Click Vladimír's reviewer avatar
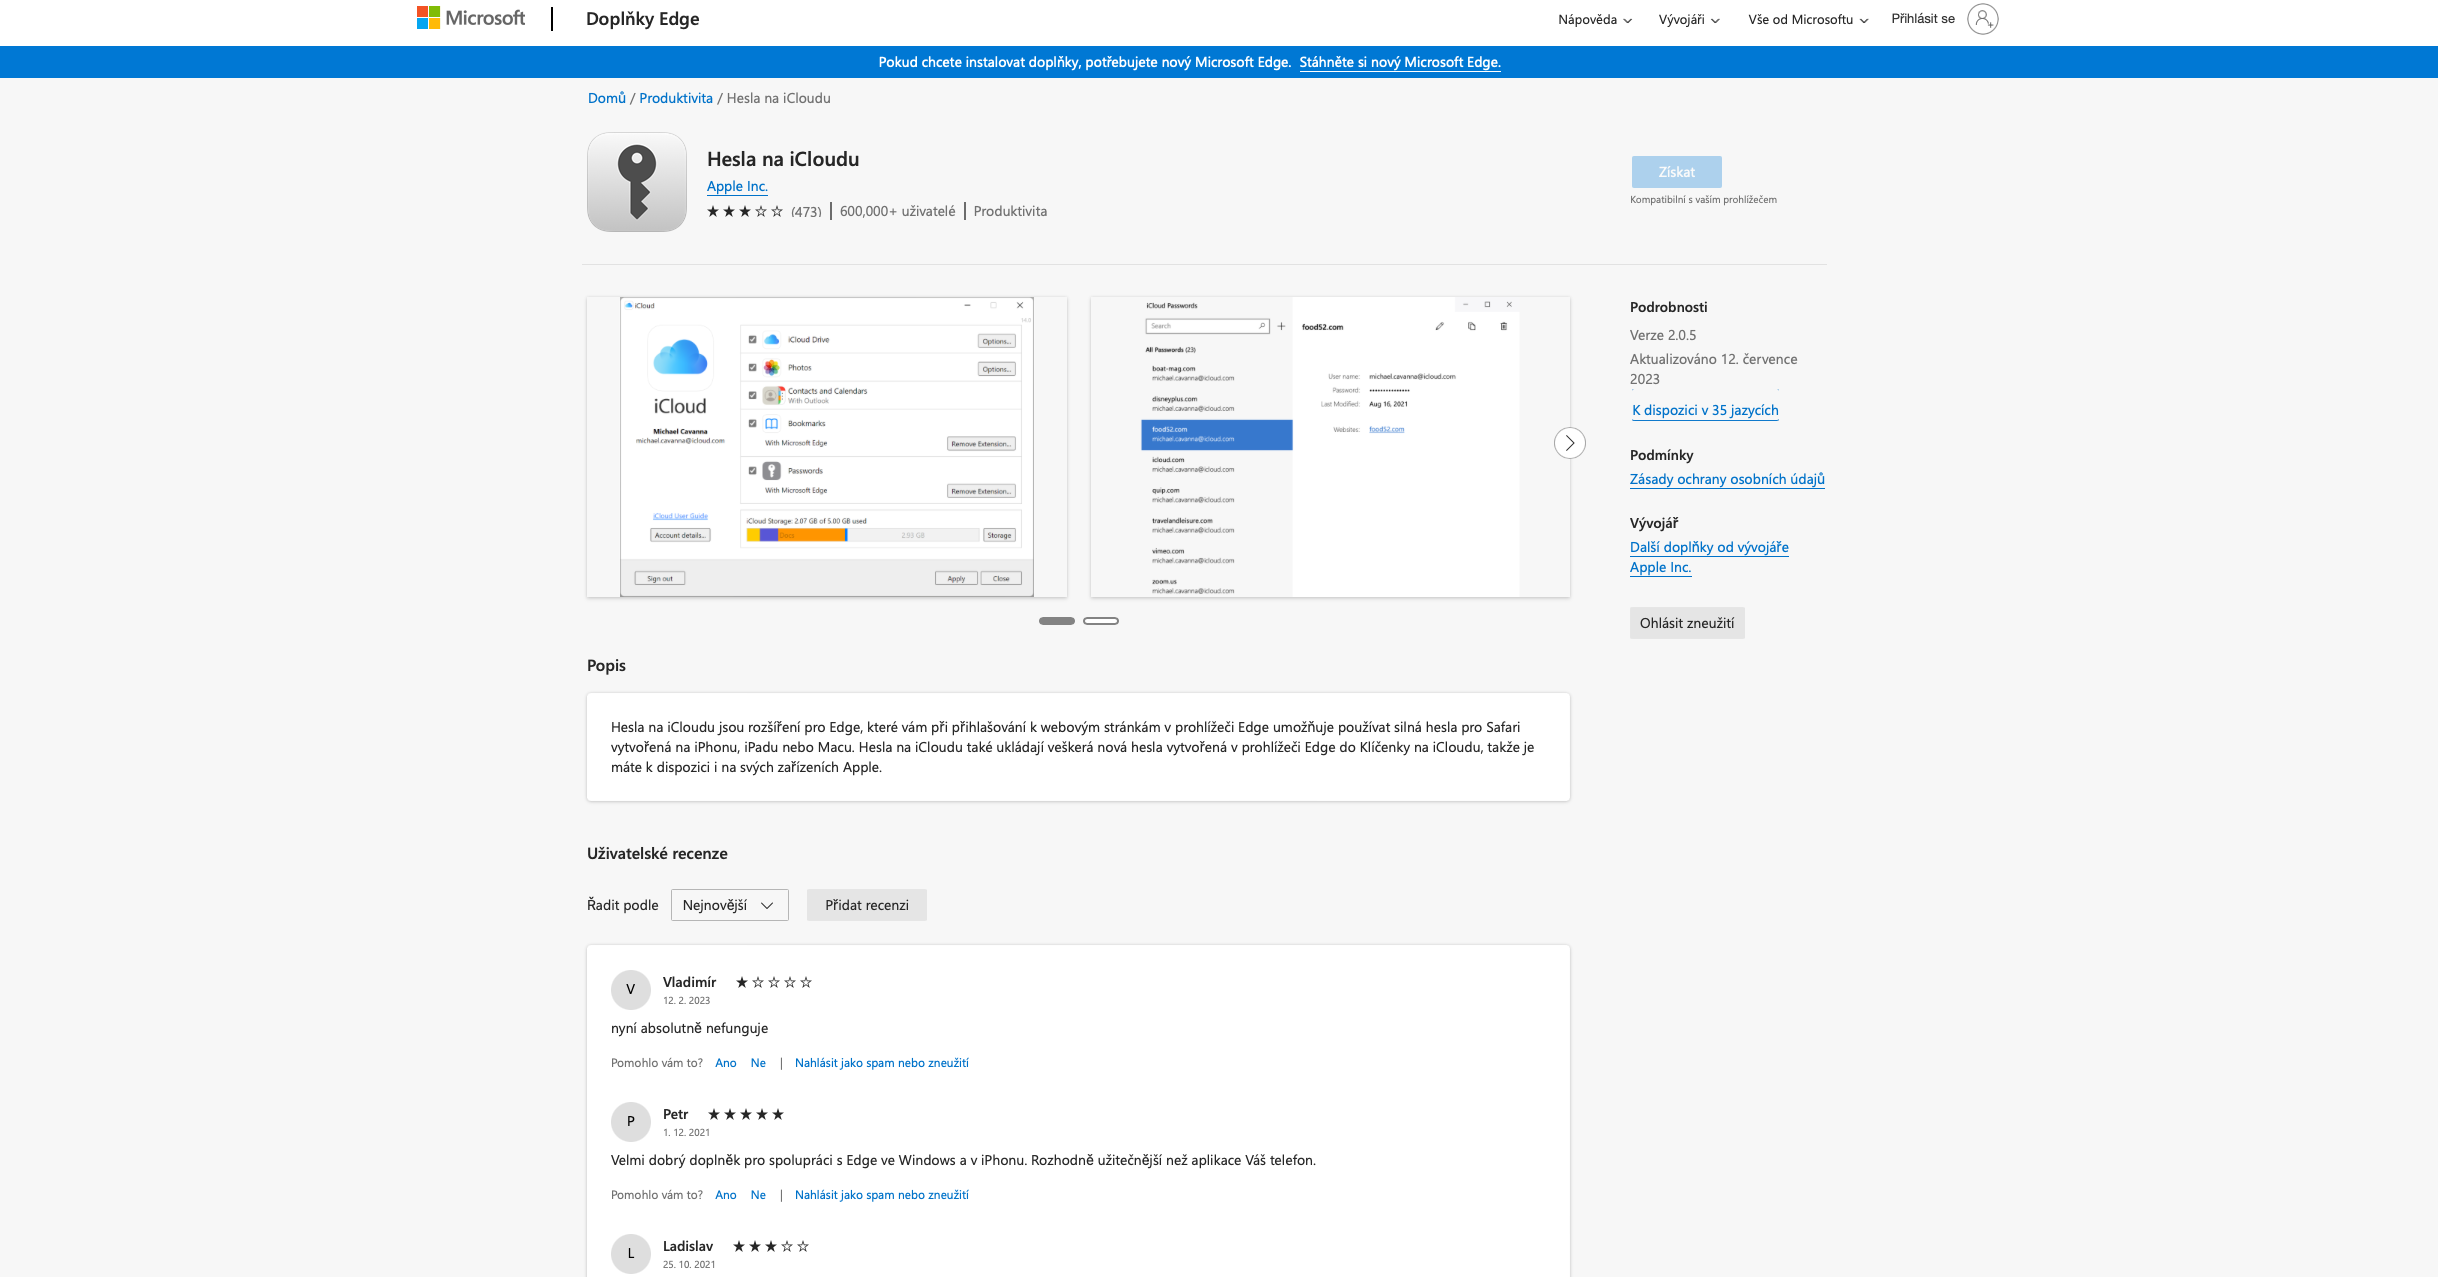The image size is (2438, 1277). 630,989
